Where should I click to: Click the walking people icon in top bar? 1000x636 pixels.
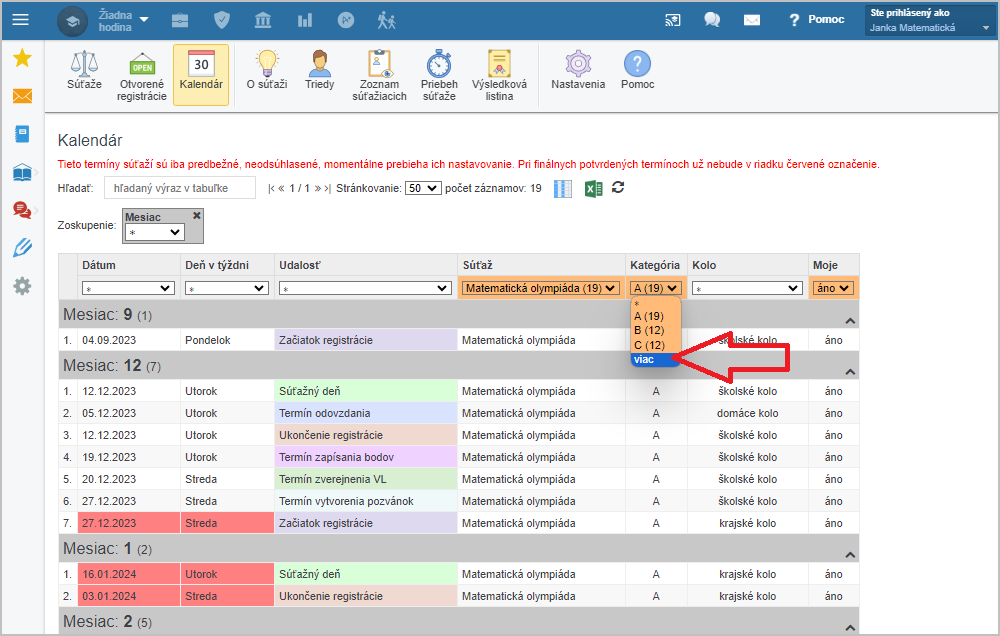(x=386, y=20)
